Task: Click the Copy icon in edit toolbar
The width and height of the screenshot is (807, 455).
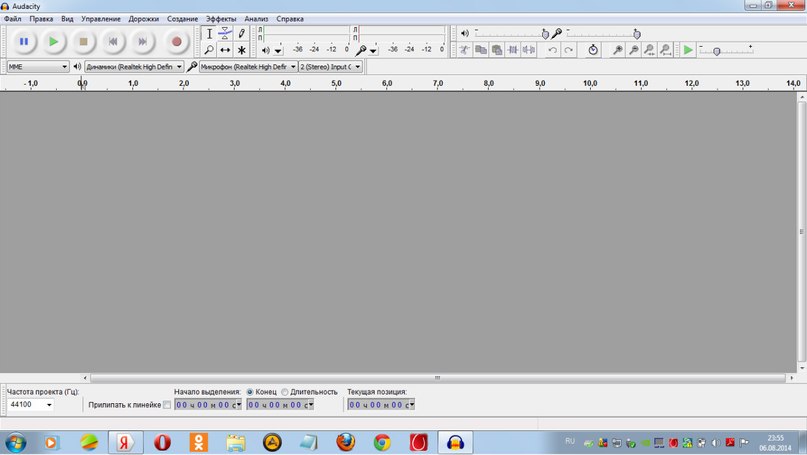Action: [x=481, y=50]
